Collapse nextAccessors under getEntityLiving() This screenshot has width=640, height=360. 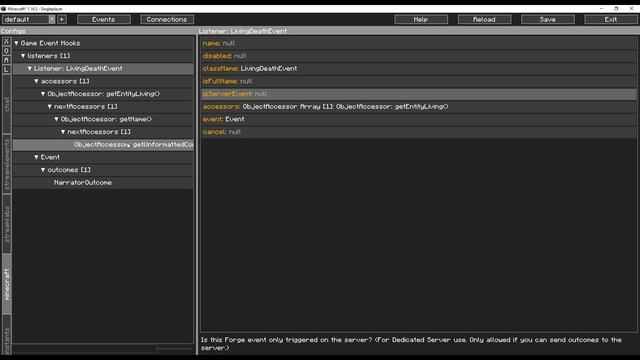[49, 106]
